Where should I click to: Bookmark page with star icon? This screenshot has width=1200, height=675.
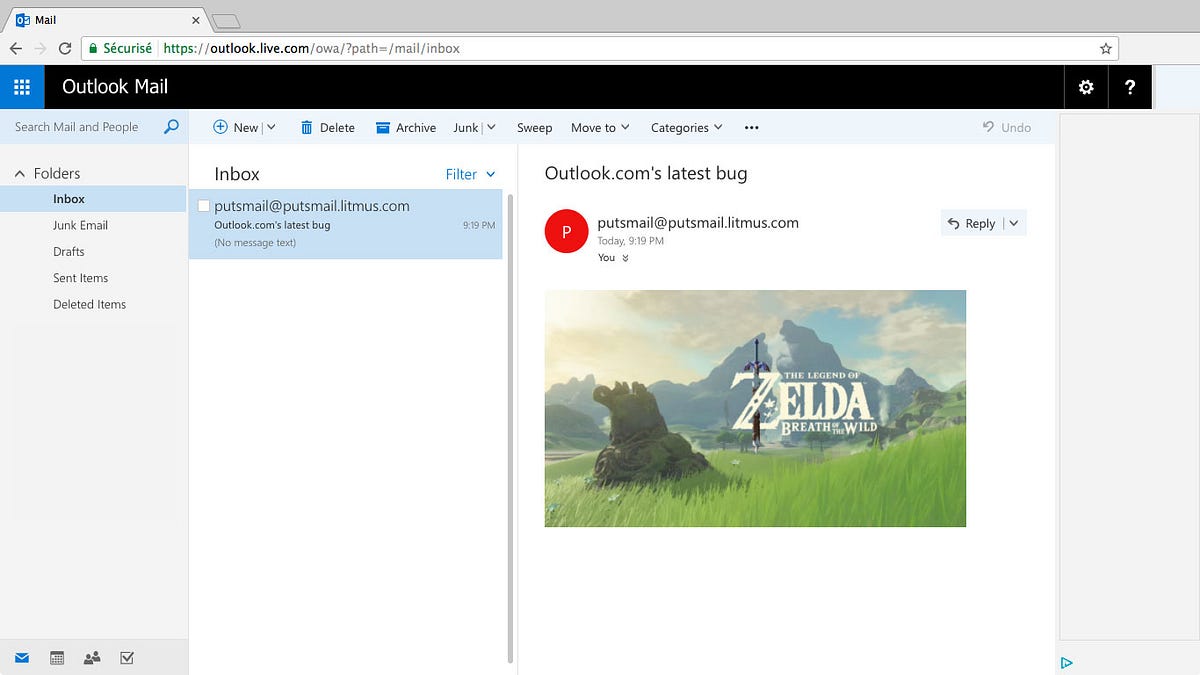pyautogui.click(x=1105, y=48)
